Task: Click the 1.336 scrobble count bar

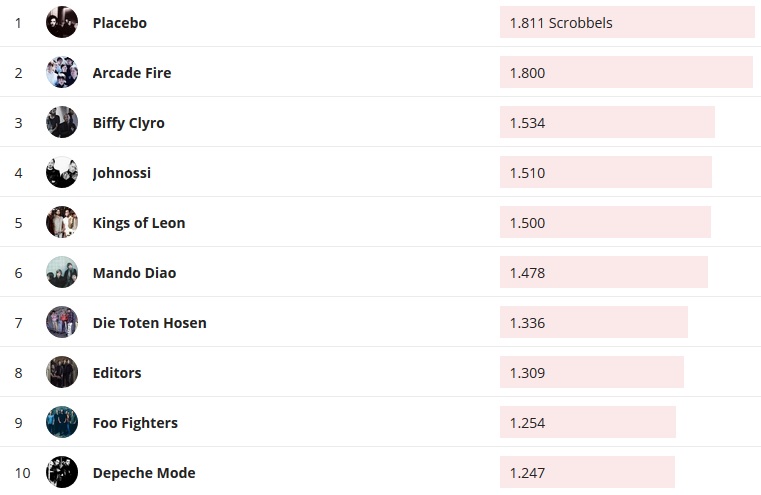Action: coord(593,322)
